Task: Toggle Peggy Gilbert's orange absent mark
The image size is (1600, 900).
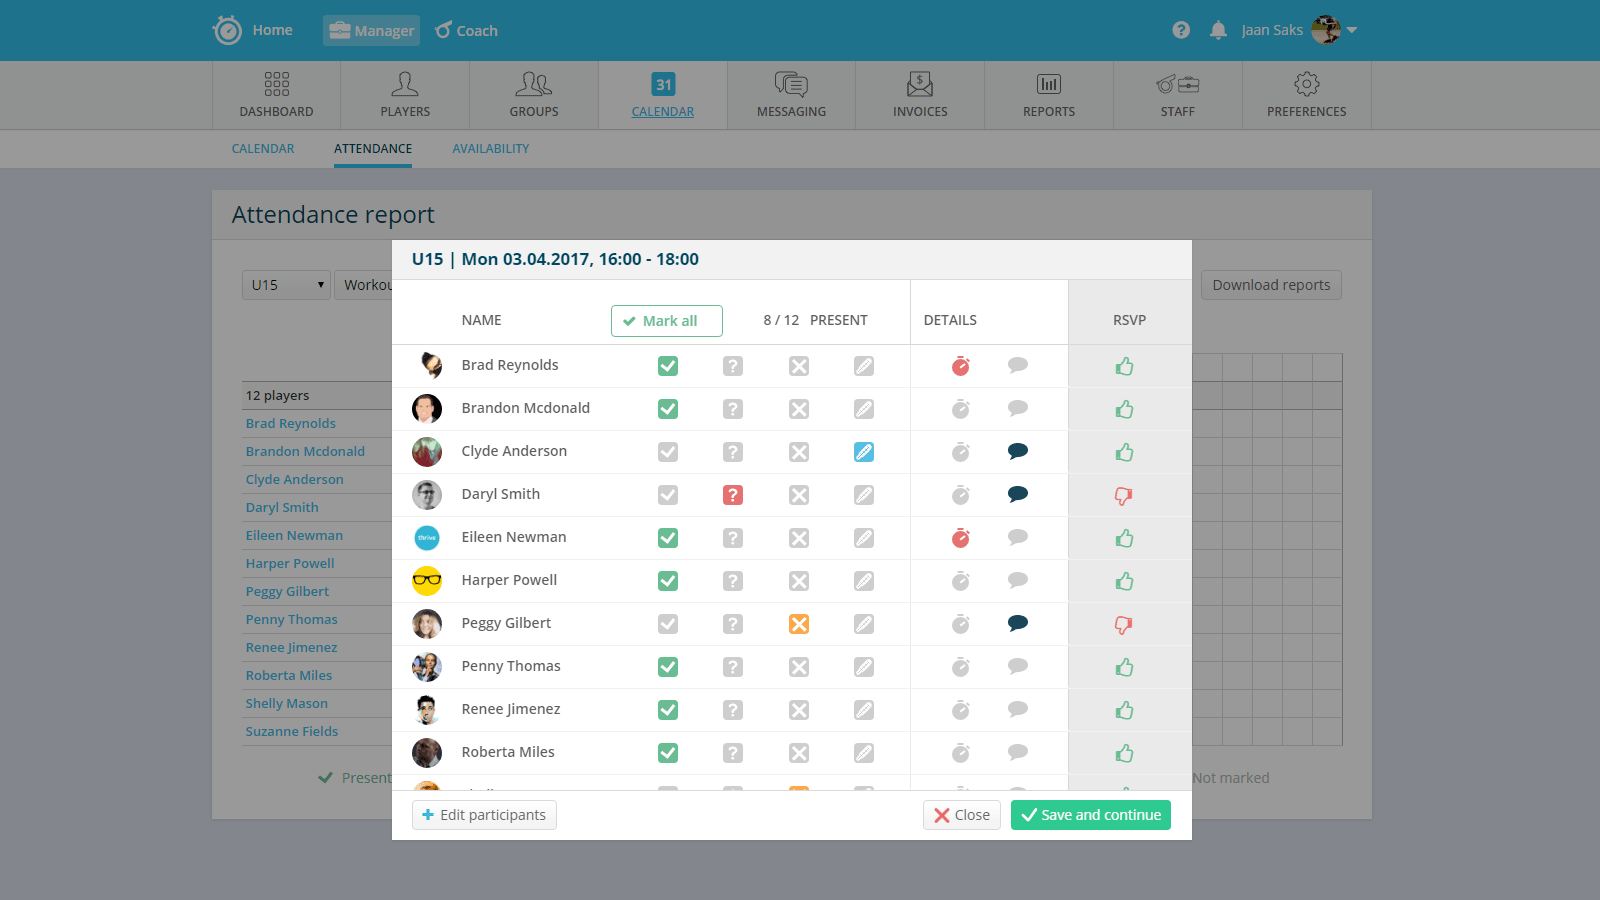Action: point(799,624)
